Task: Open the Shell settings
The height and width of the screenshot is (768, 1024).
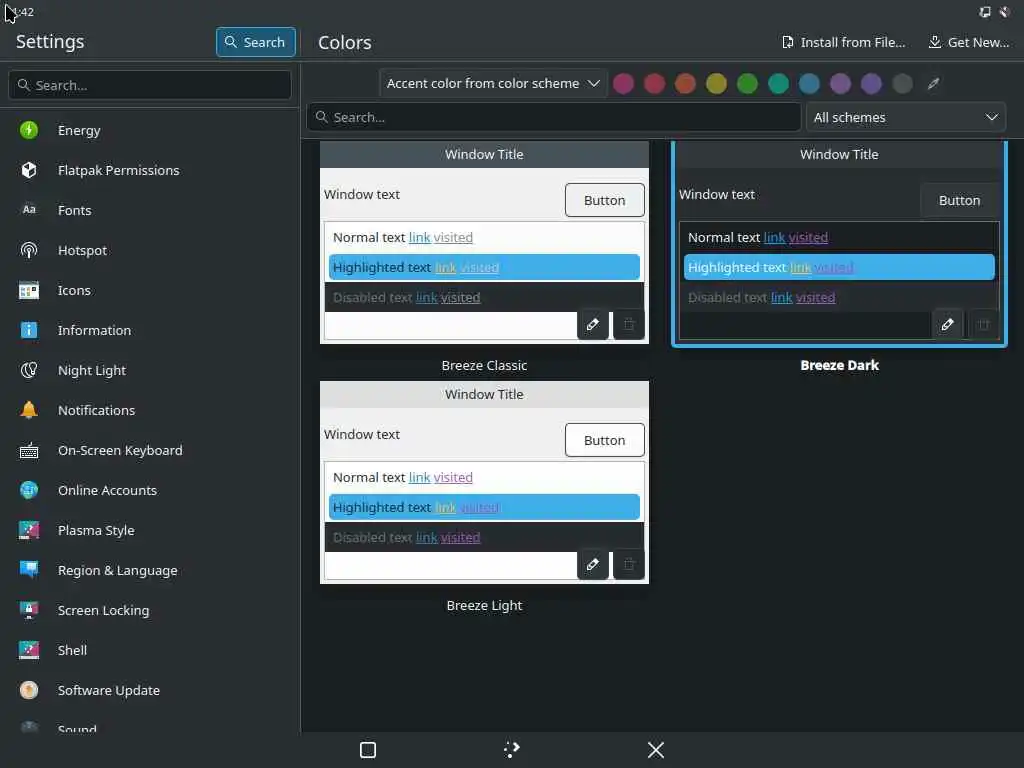Action: [150, 650]
